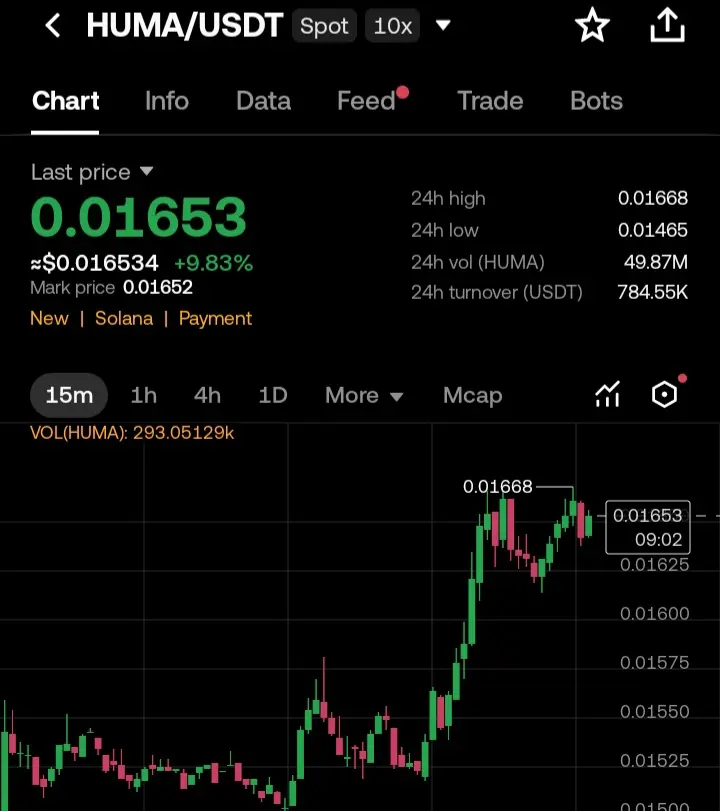Open the Bots tab

(x=596, y=101)
